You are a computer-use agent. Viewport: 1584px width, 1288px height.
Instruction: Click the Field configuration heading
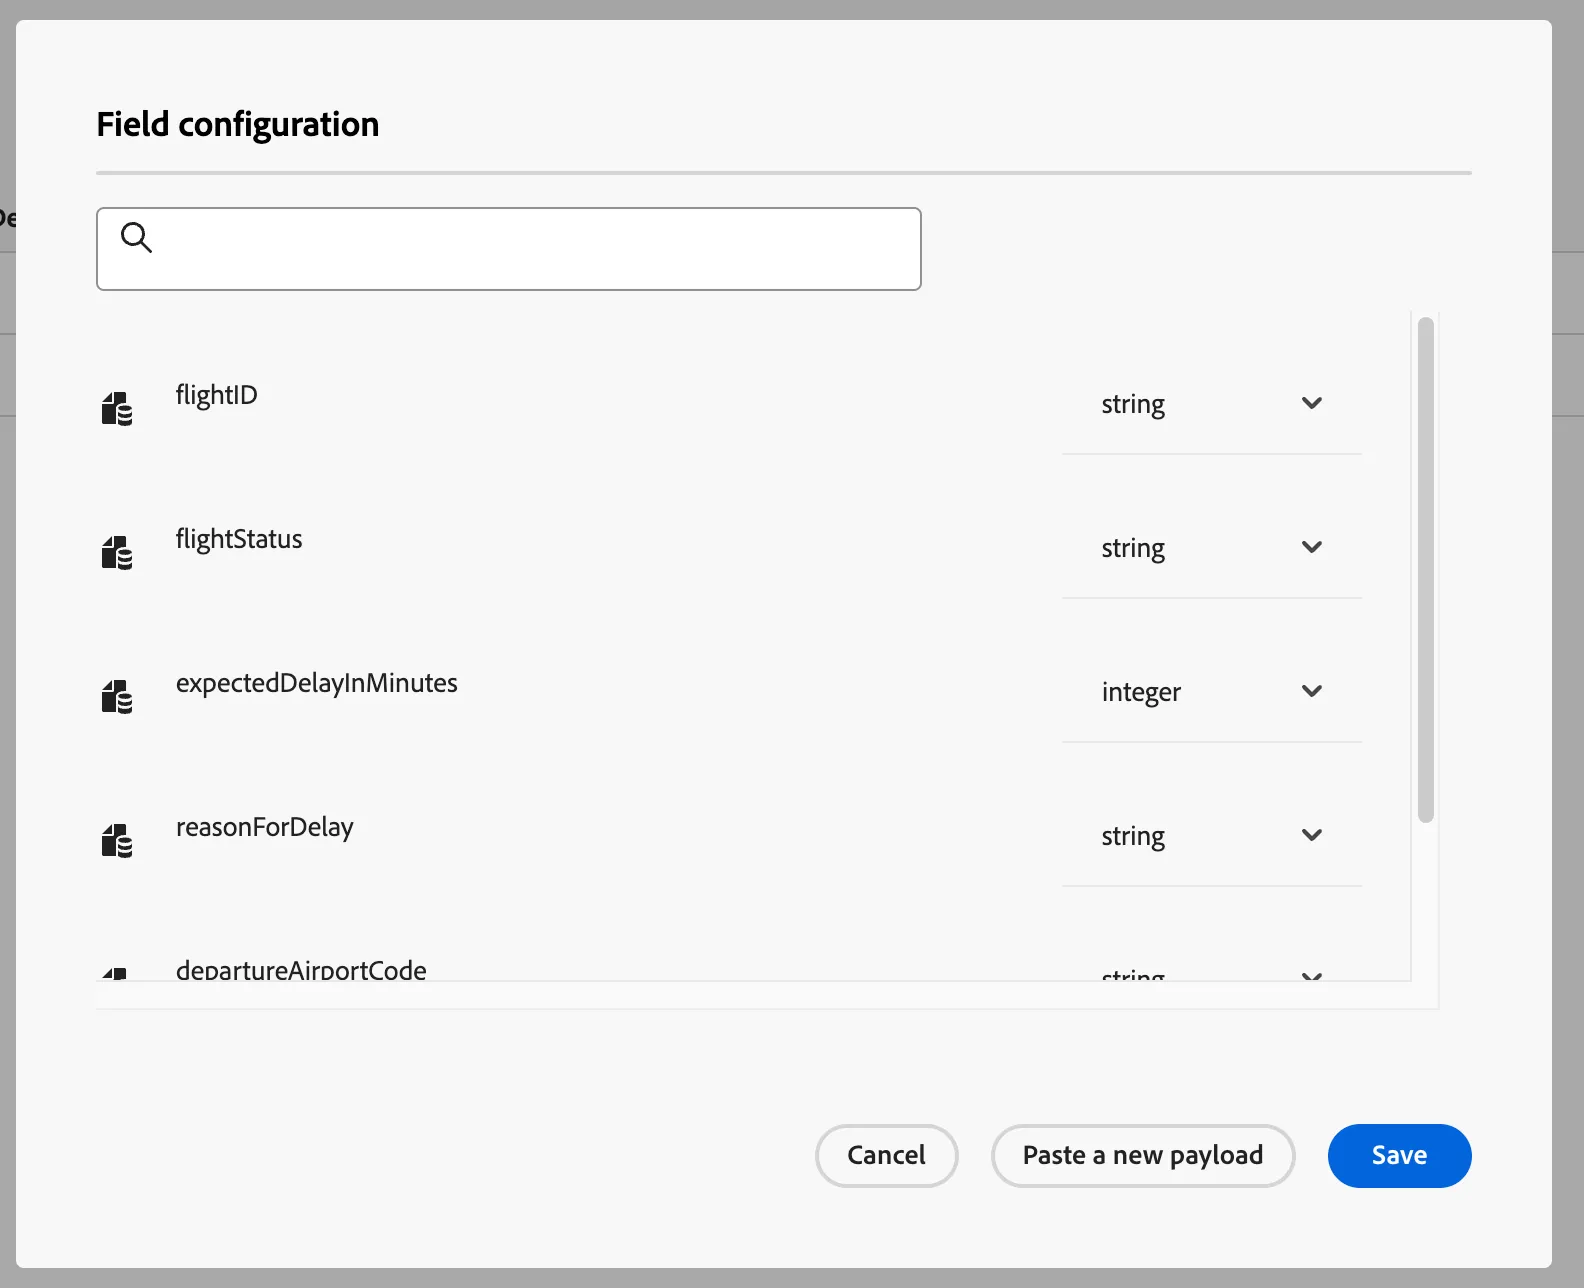(238, 125)
